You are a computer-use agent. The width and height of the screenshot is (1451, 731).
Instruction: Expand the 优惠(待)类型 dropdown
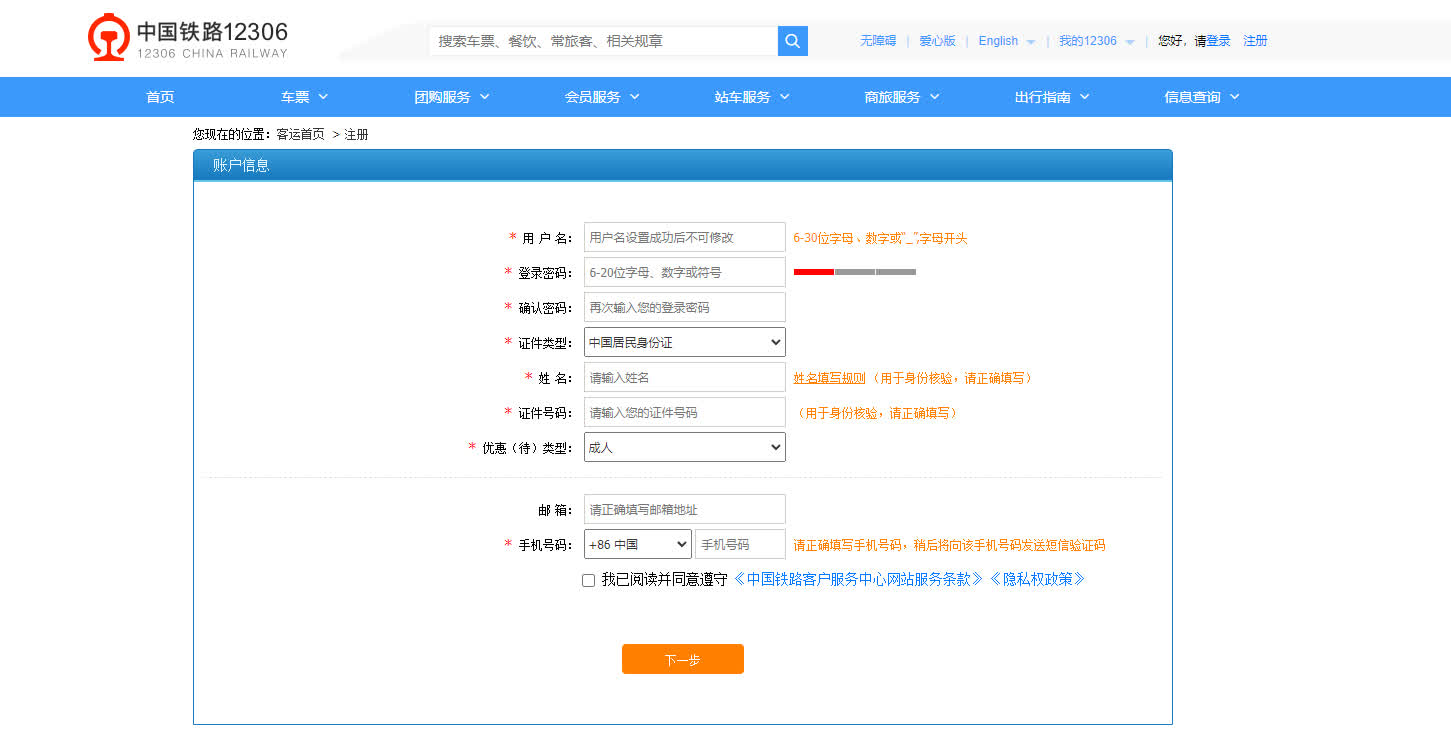click(684, 447)
